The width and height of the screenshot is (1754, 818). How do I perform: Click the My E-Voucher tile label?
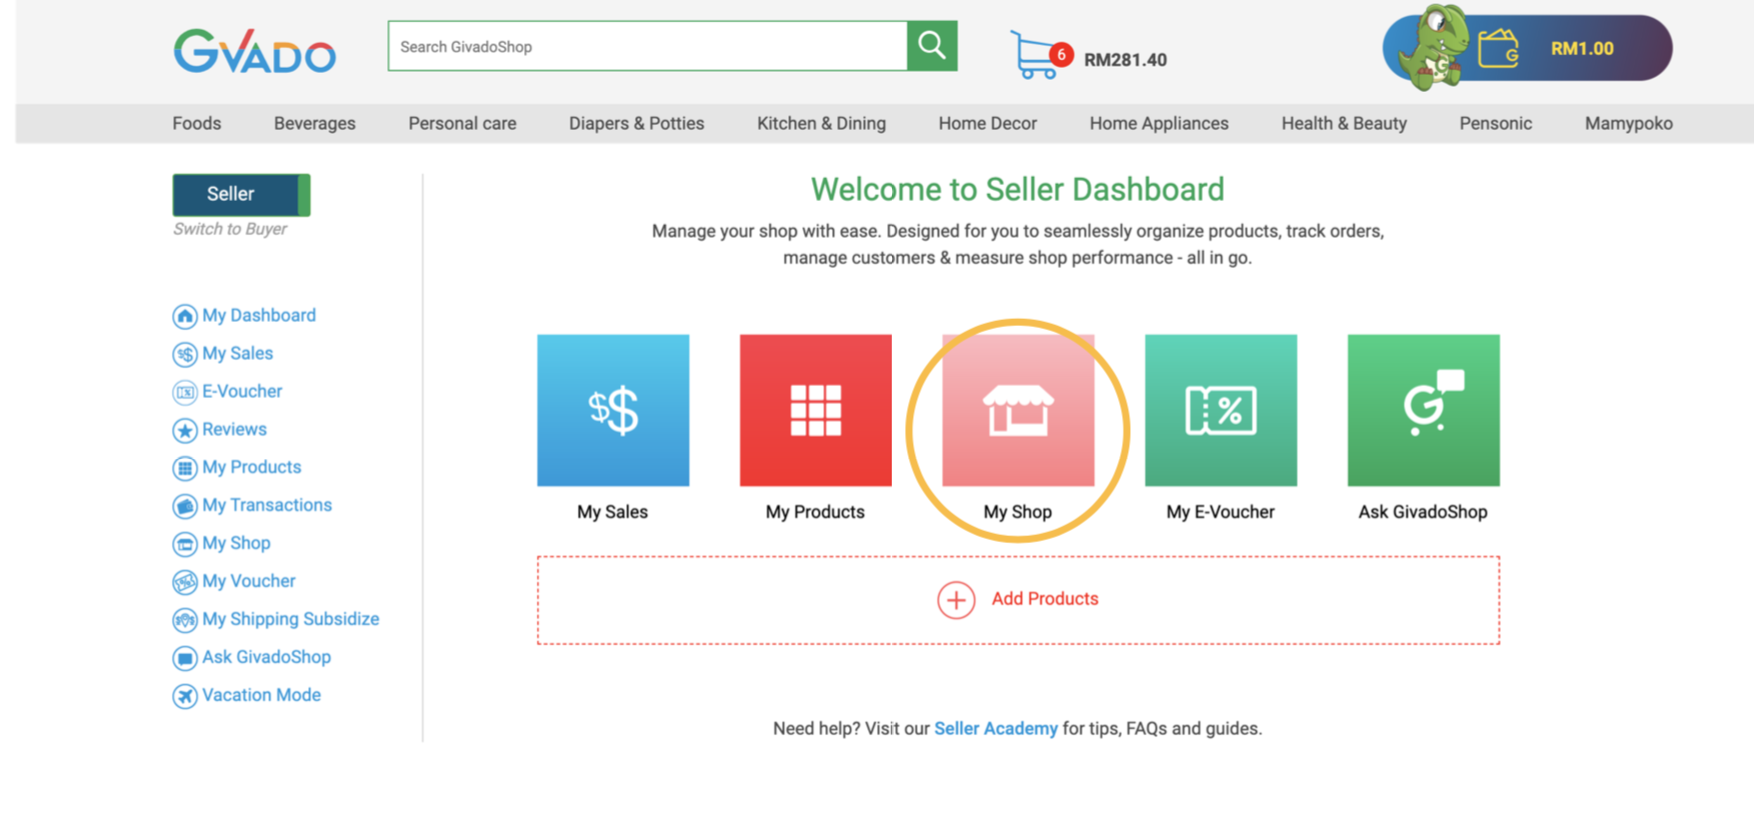coord(1221,512)
